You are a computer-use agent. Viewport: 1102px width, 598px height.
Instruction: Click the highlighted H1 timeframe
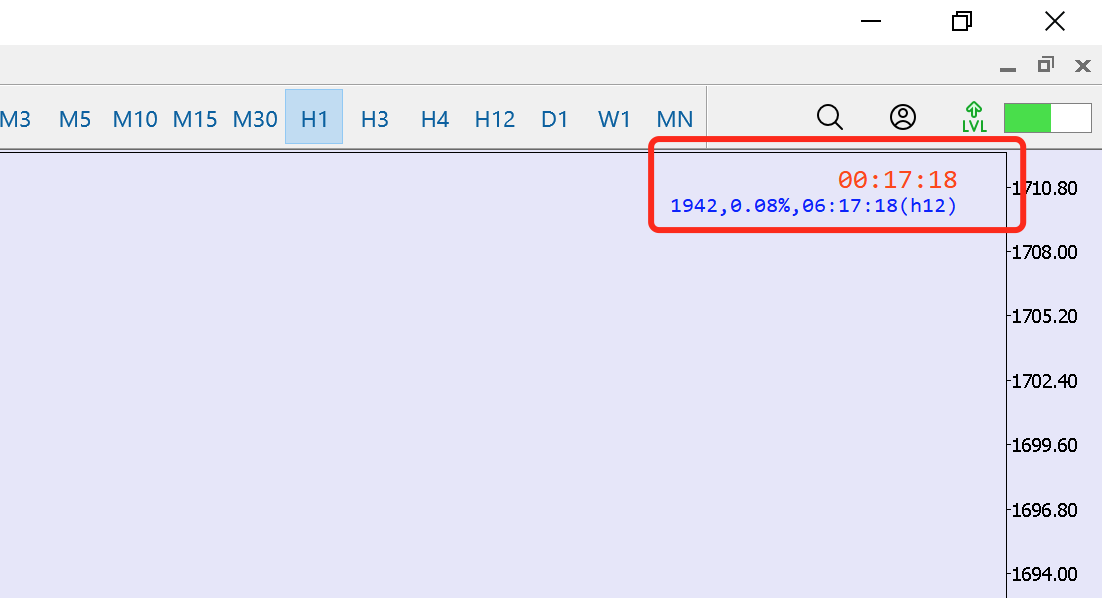point(314,119)
